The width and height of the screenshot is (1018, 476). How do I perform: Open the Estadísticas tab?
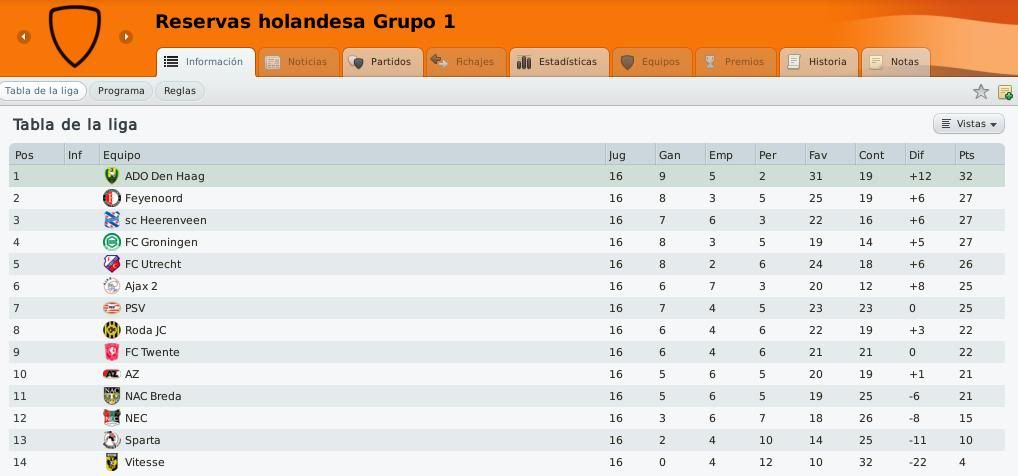559,62
